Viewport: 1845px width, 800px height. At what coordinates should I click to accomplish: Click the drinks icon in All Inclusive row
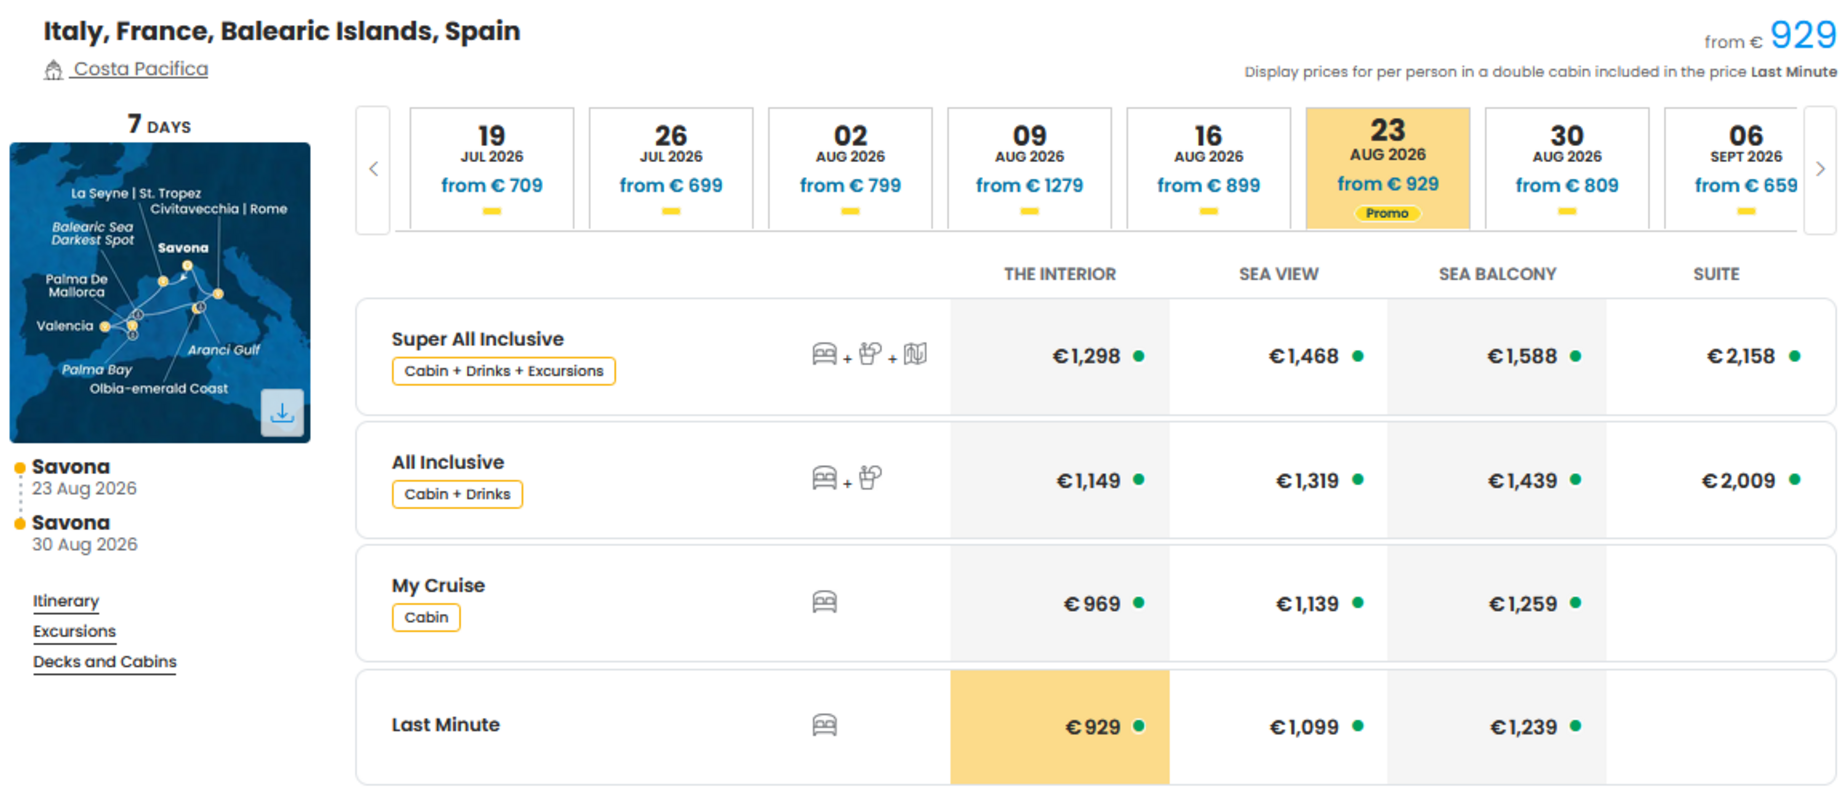point(870,478)
